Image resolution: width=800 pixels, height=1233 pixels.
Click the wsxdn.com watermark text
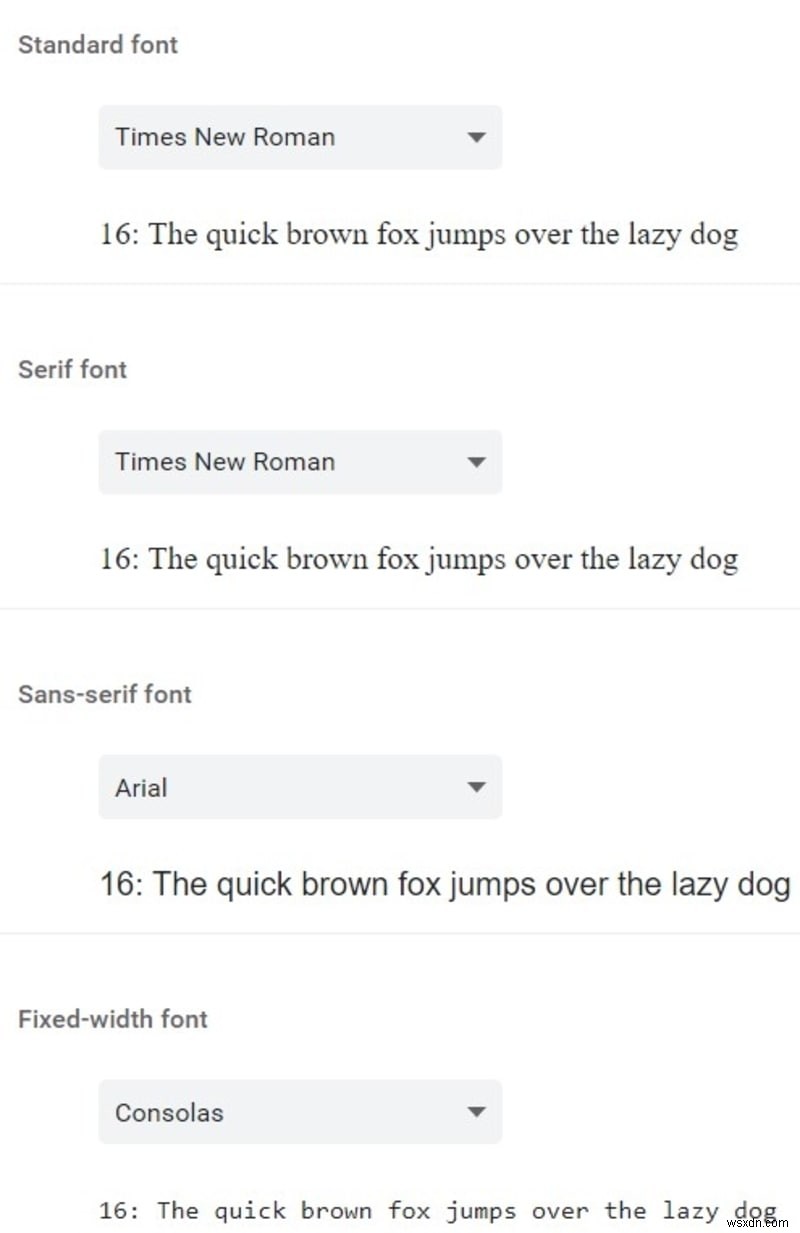coord(765,1222)
